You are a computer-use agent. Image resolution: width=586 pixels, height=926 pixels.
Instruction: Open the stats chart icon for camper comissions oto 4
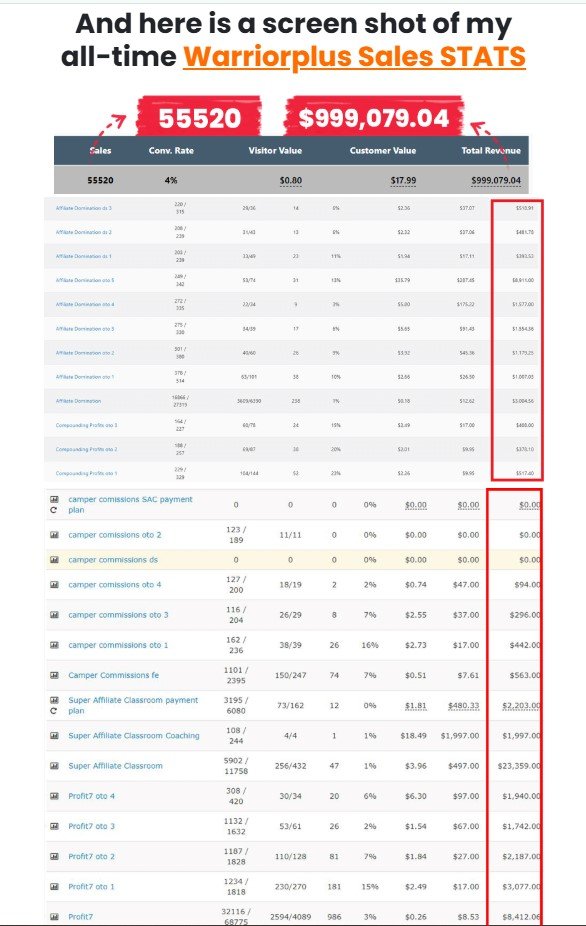[54, 585]
